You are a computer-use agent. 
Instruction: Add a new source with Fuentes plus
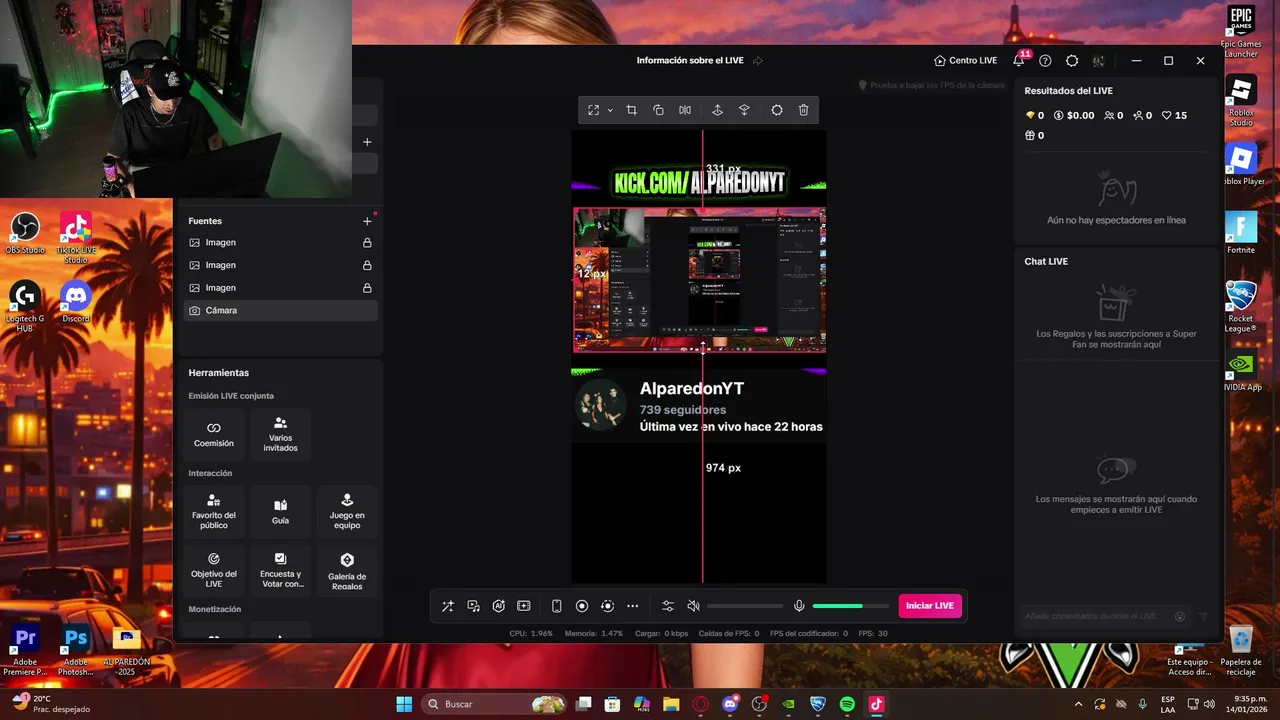tap(367, 221)
